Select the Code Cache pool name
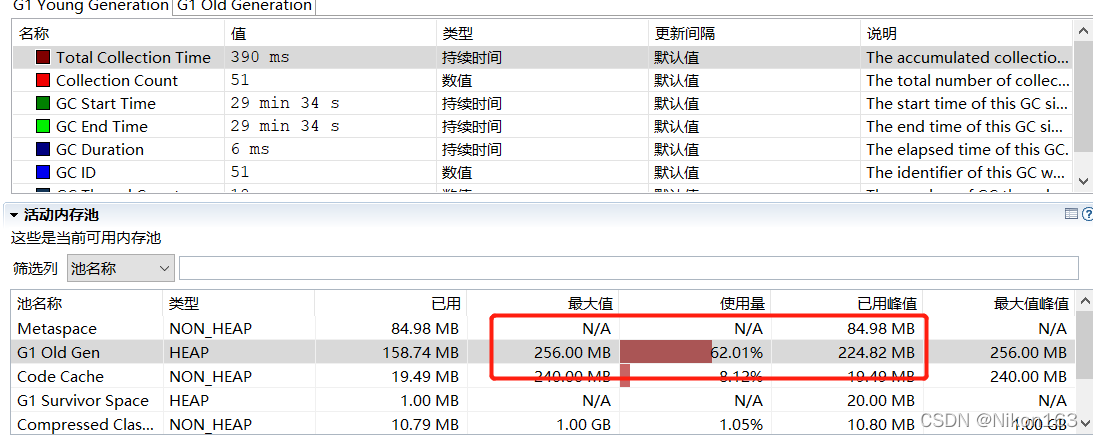Screen dimensions: 1093x437 pyautogui.click(x=60, y=377)
